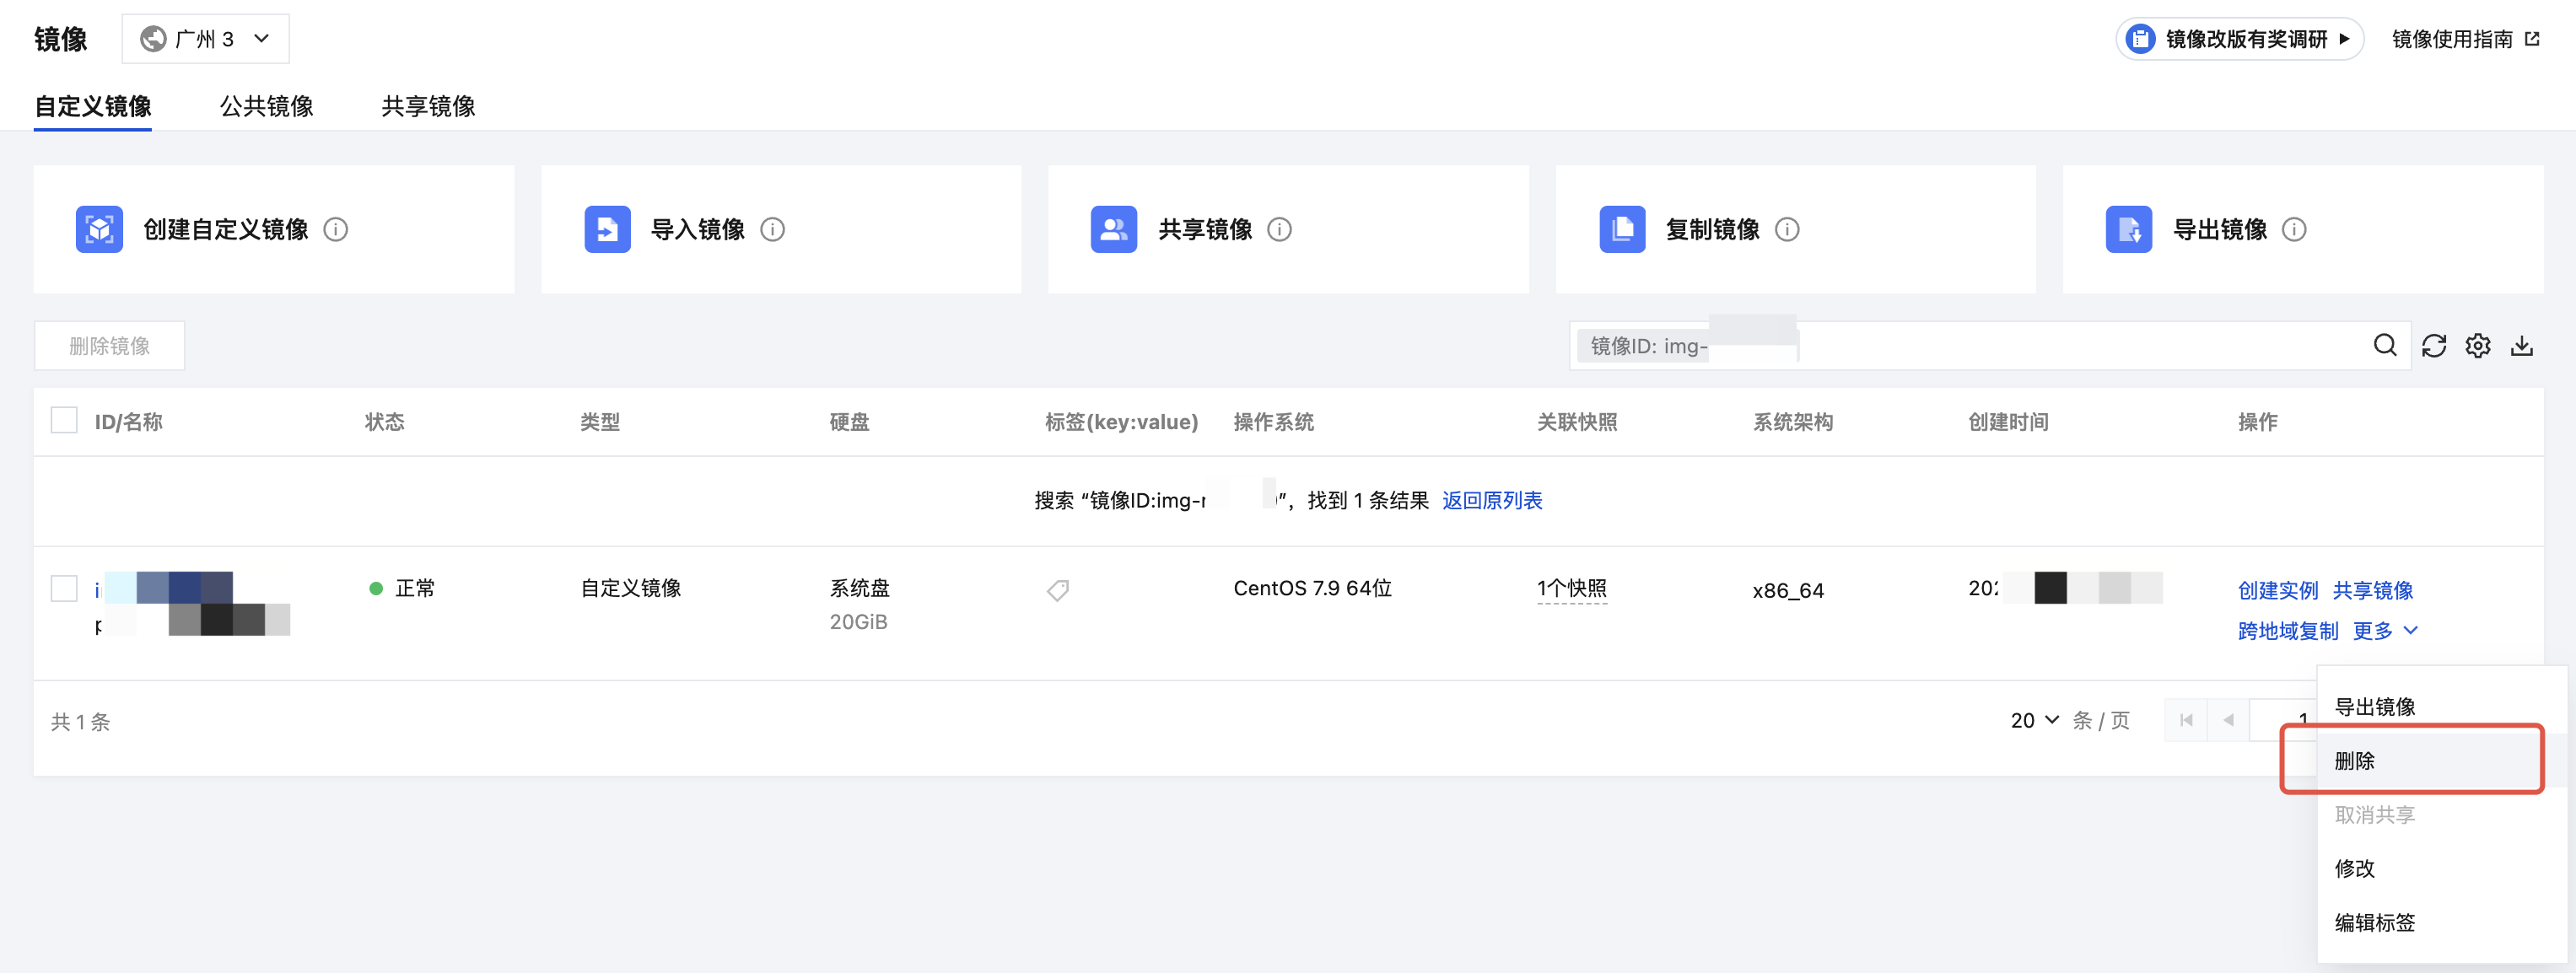Tick the checkbox for the image row
Screen dimensions: 2576x973
click(64, 588)
